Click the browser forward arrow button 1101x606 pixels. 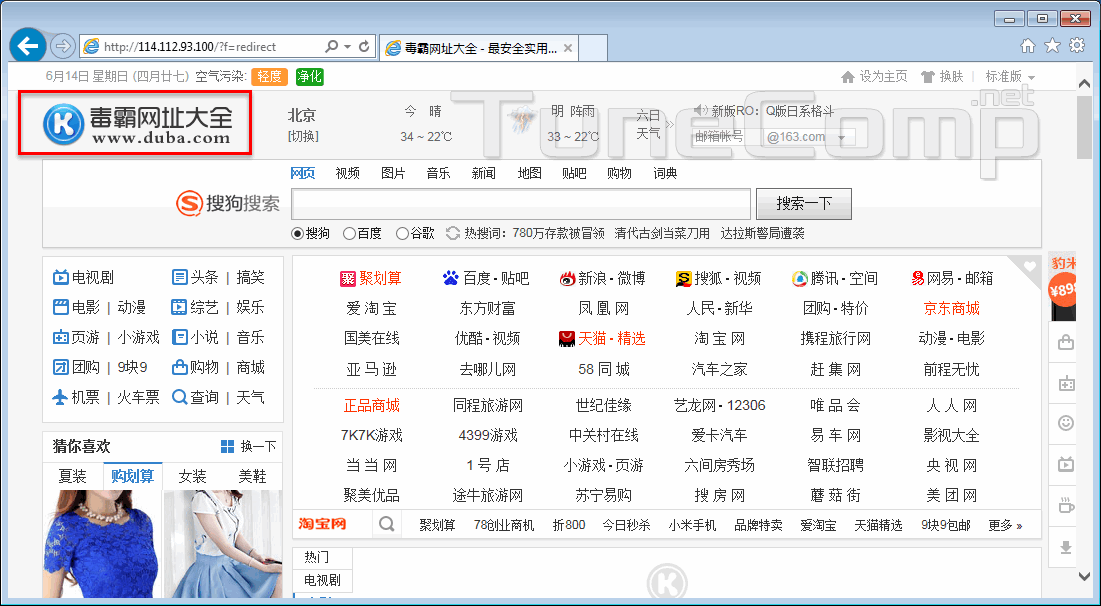[63, 46]
